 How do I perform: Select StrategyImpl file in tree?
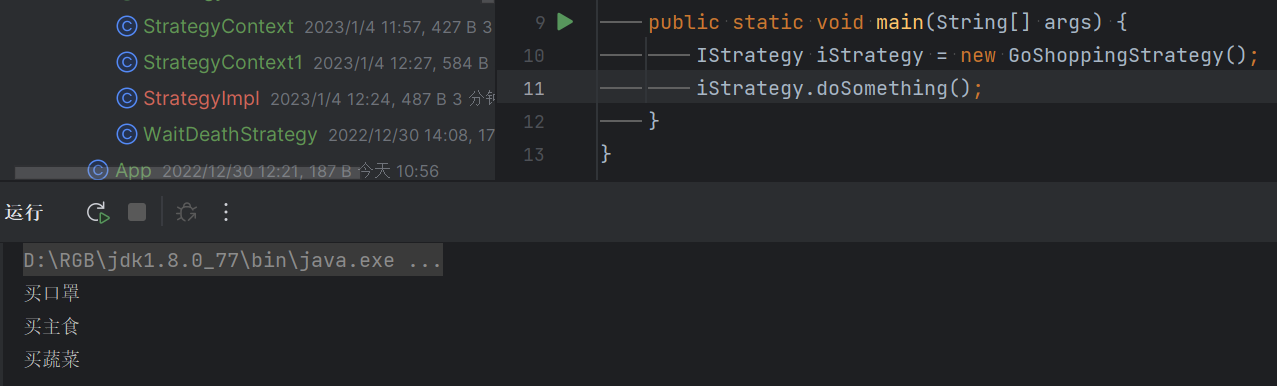[x=201, y=98]
